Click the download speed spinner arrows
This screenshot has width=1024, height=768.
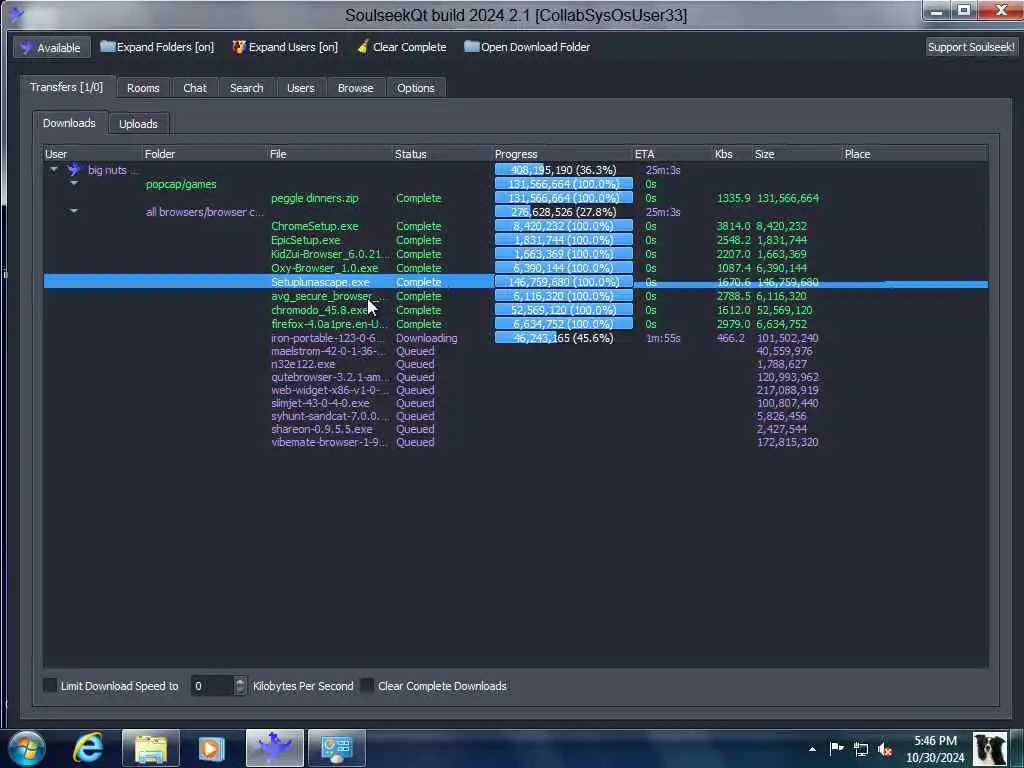tap(240, 686)
